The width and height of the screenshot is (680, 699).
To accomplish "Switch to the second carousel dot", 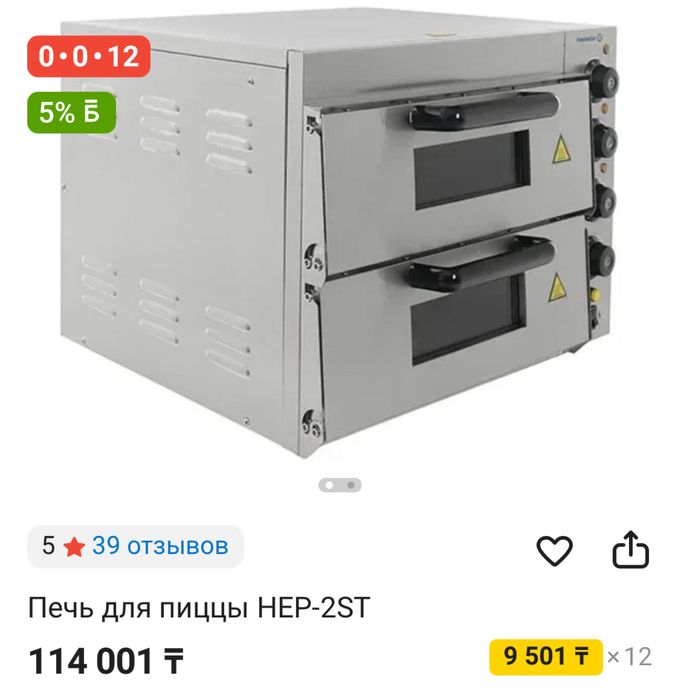I will pos(351,485).
